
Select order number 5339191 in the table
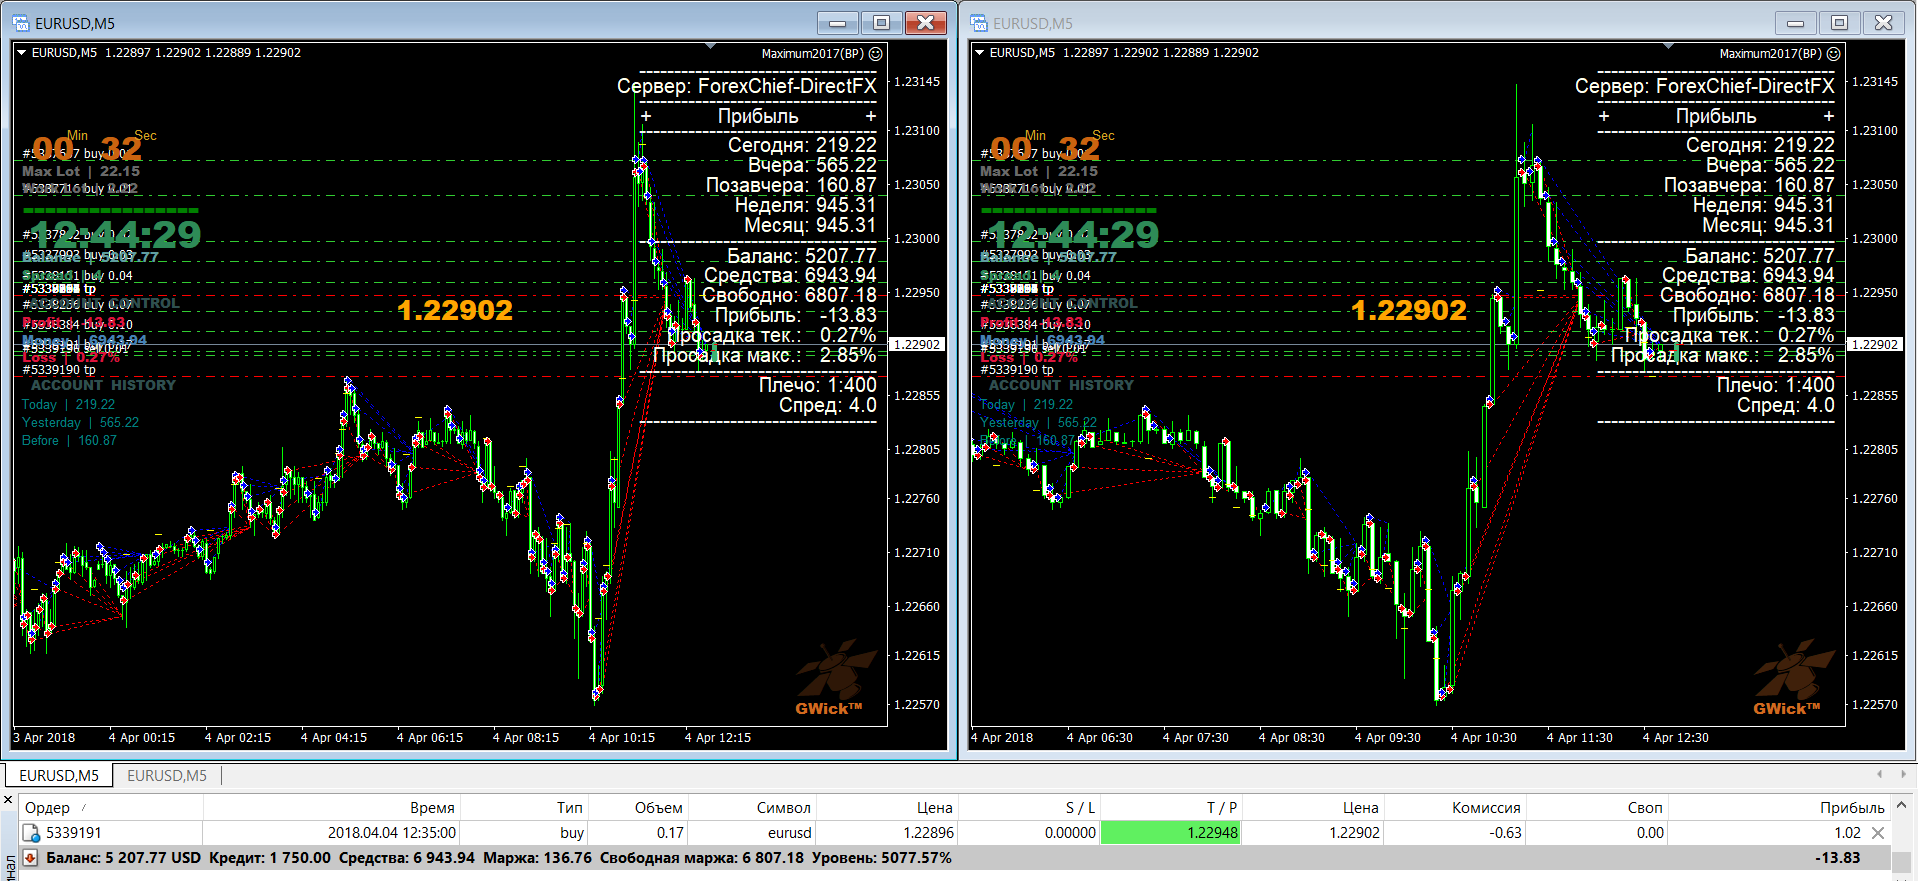coord(74,833)
